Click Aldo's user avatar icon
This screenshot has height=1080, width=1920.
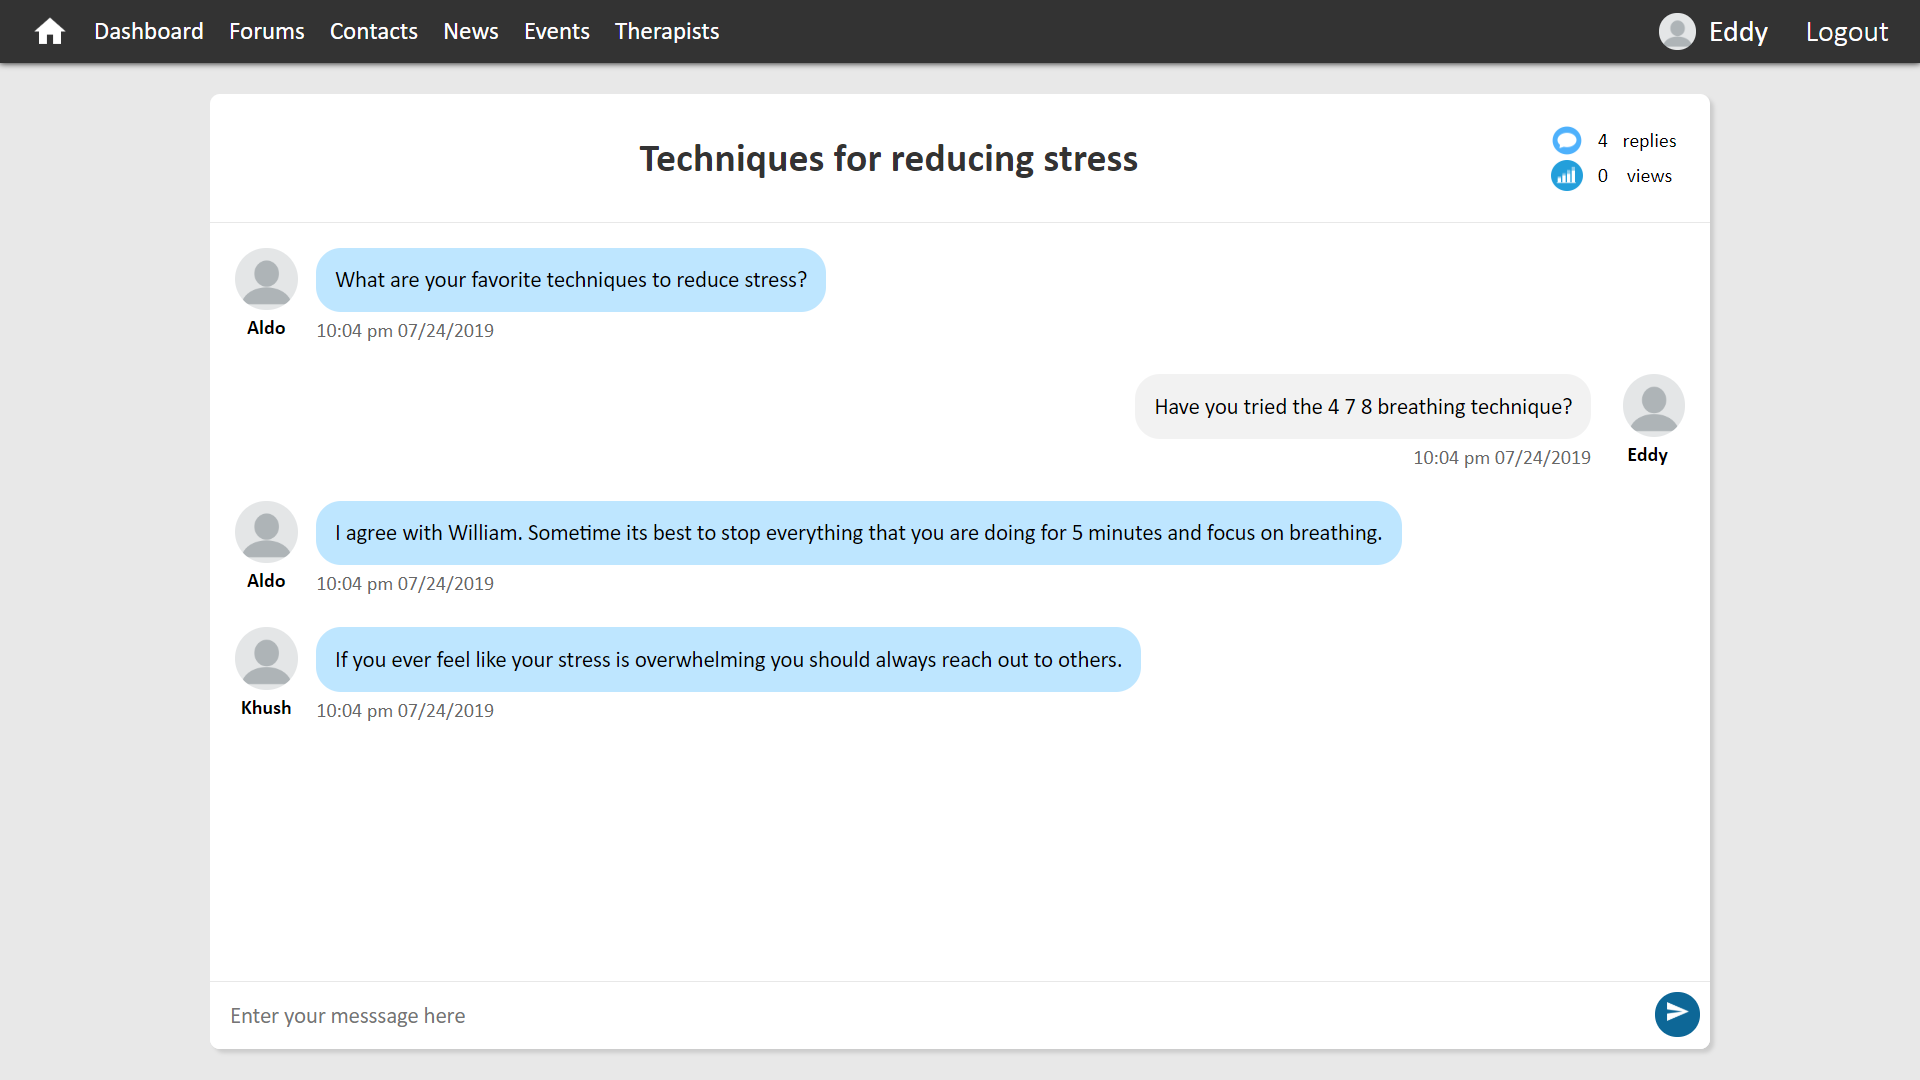(x=265, y=277)
